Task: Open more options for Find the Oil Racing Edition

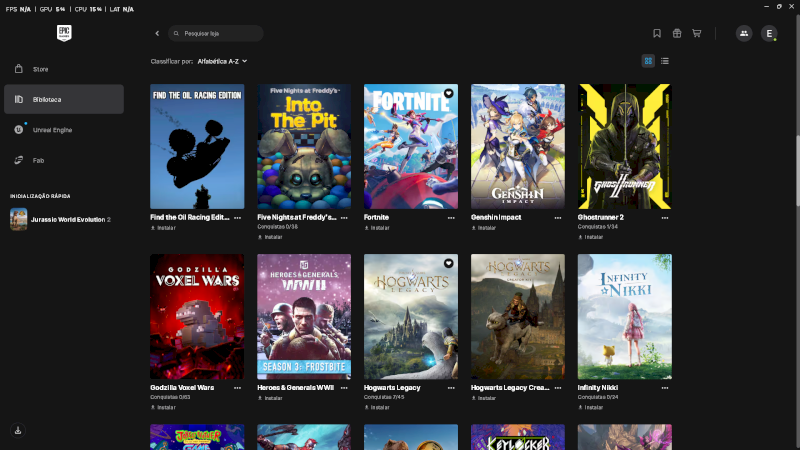Action: tap(237, 218)
